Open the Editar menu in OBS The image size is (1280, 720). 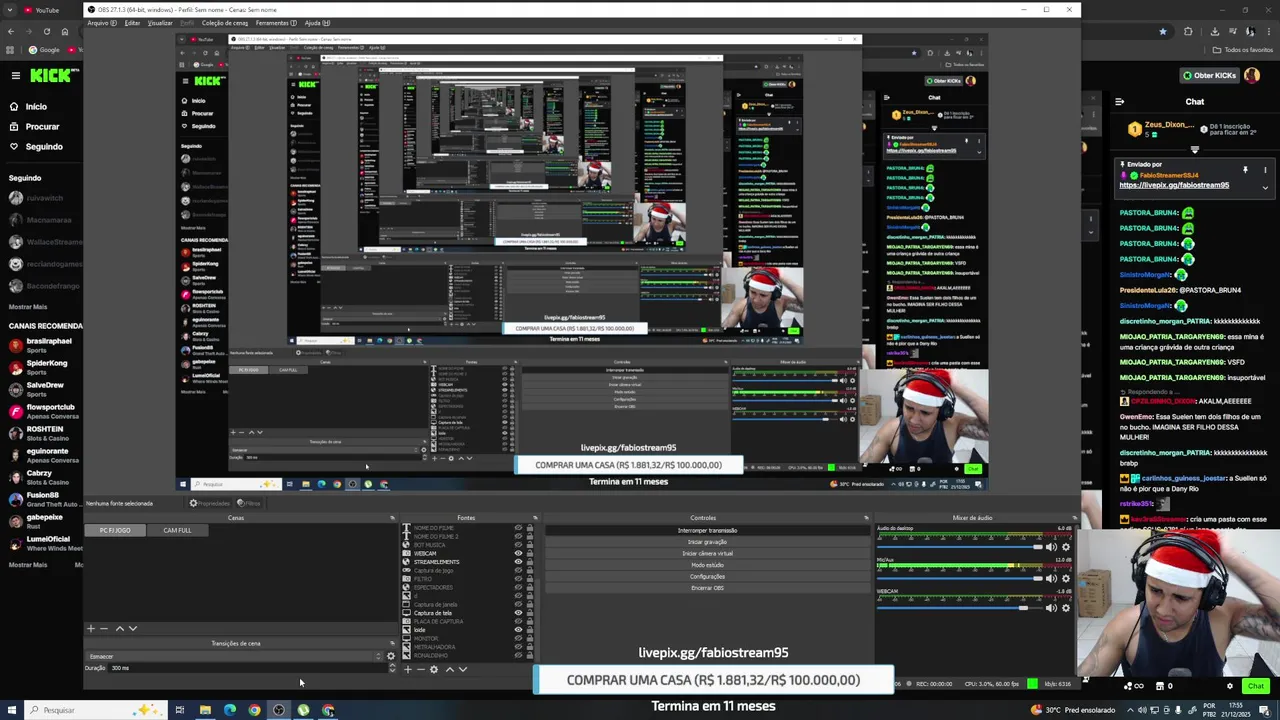(x=132, y=23)
